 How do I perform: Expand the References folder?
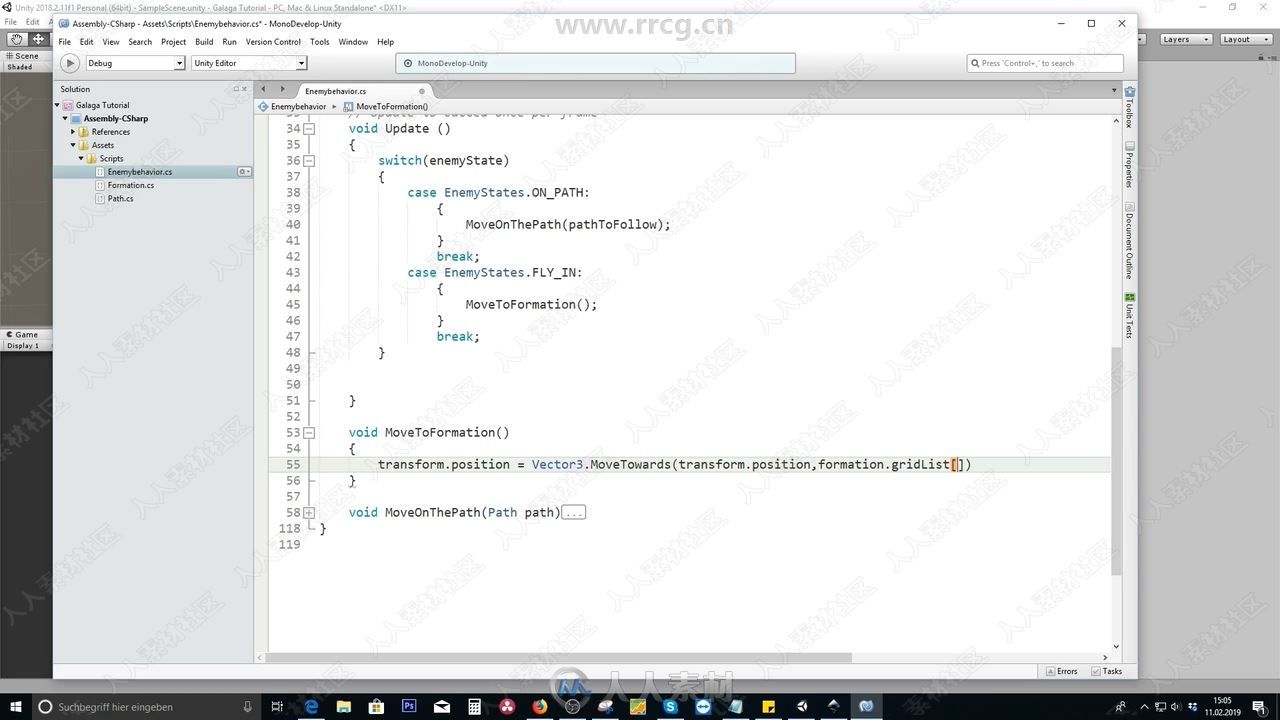click(73, 132)
